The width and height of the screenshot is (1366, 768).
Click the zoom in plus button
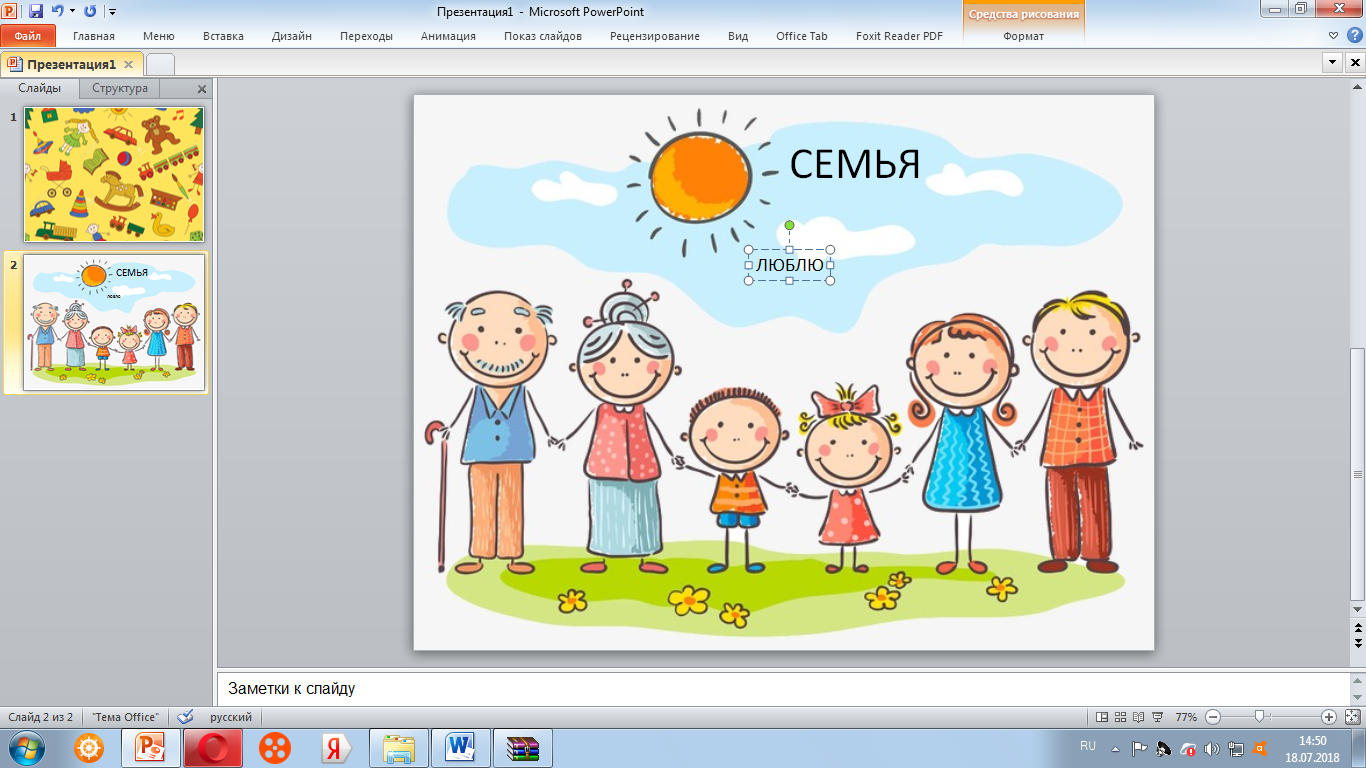tap(1328, 717)
